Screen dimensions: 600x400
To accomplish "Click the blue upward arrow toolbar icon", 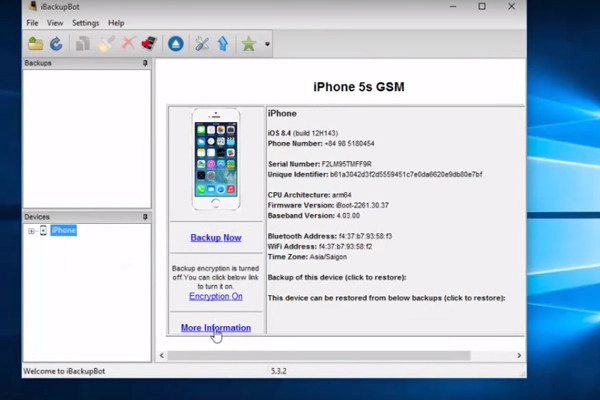I will (223, 44).
